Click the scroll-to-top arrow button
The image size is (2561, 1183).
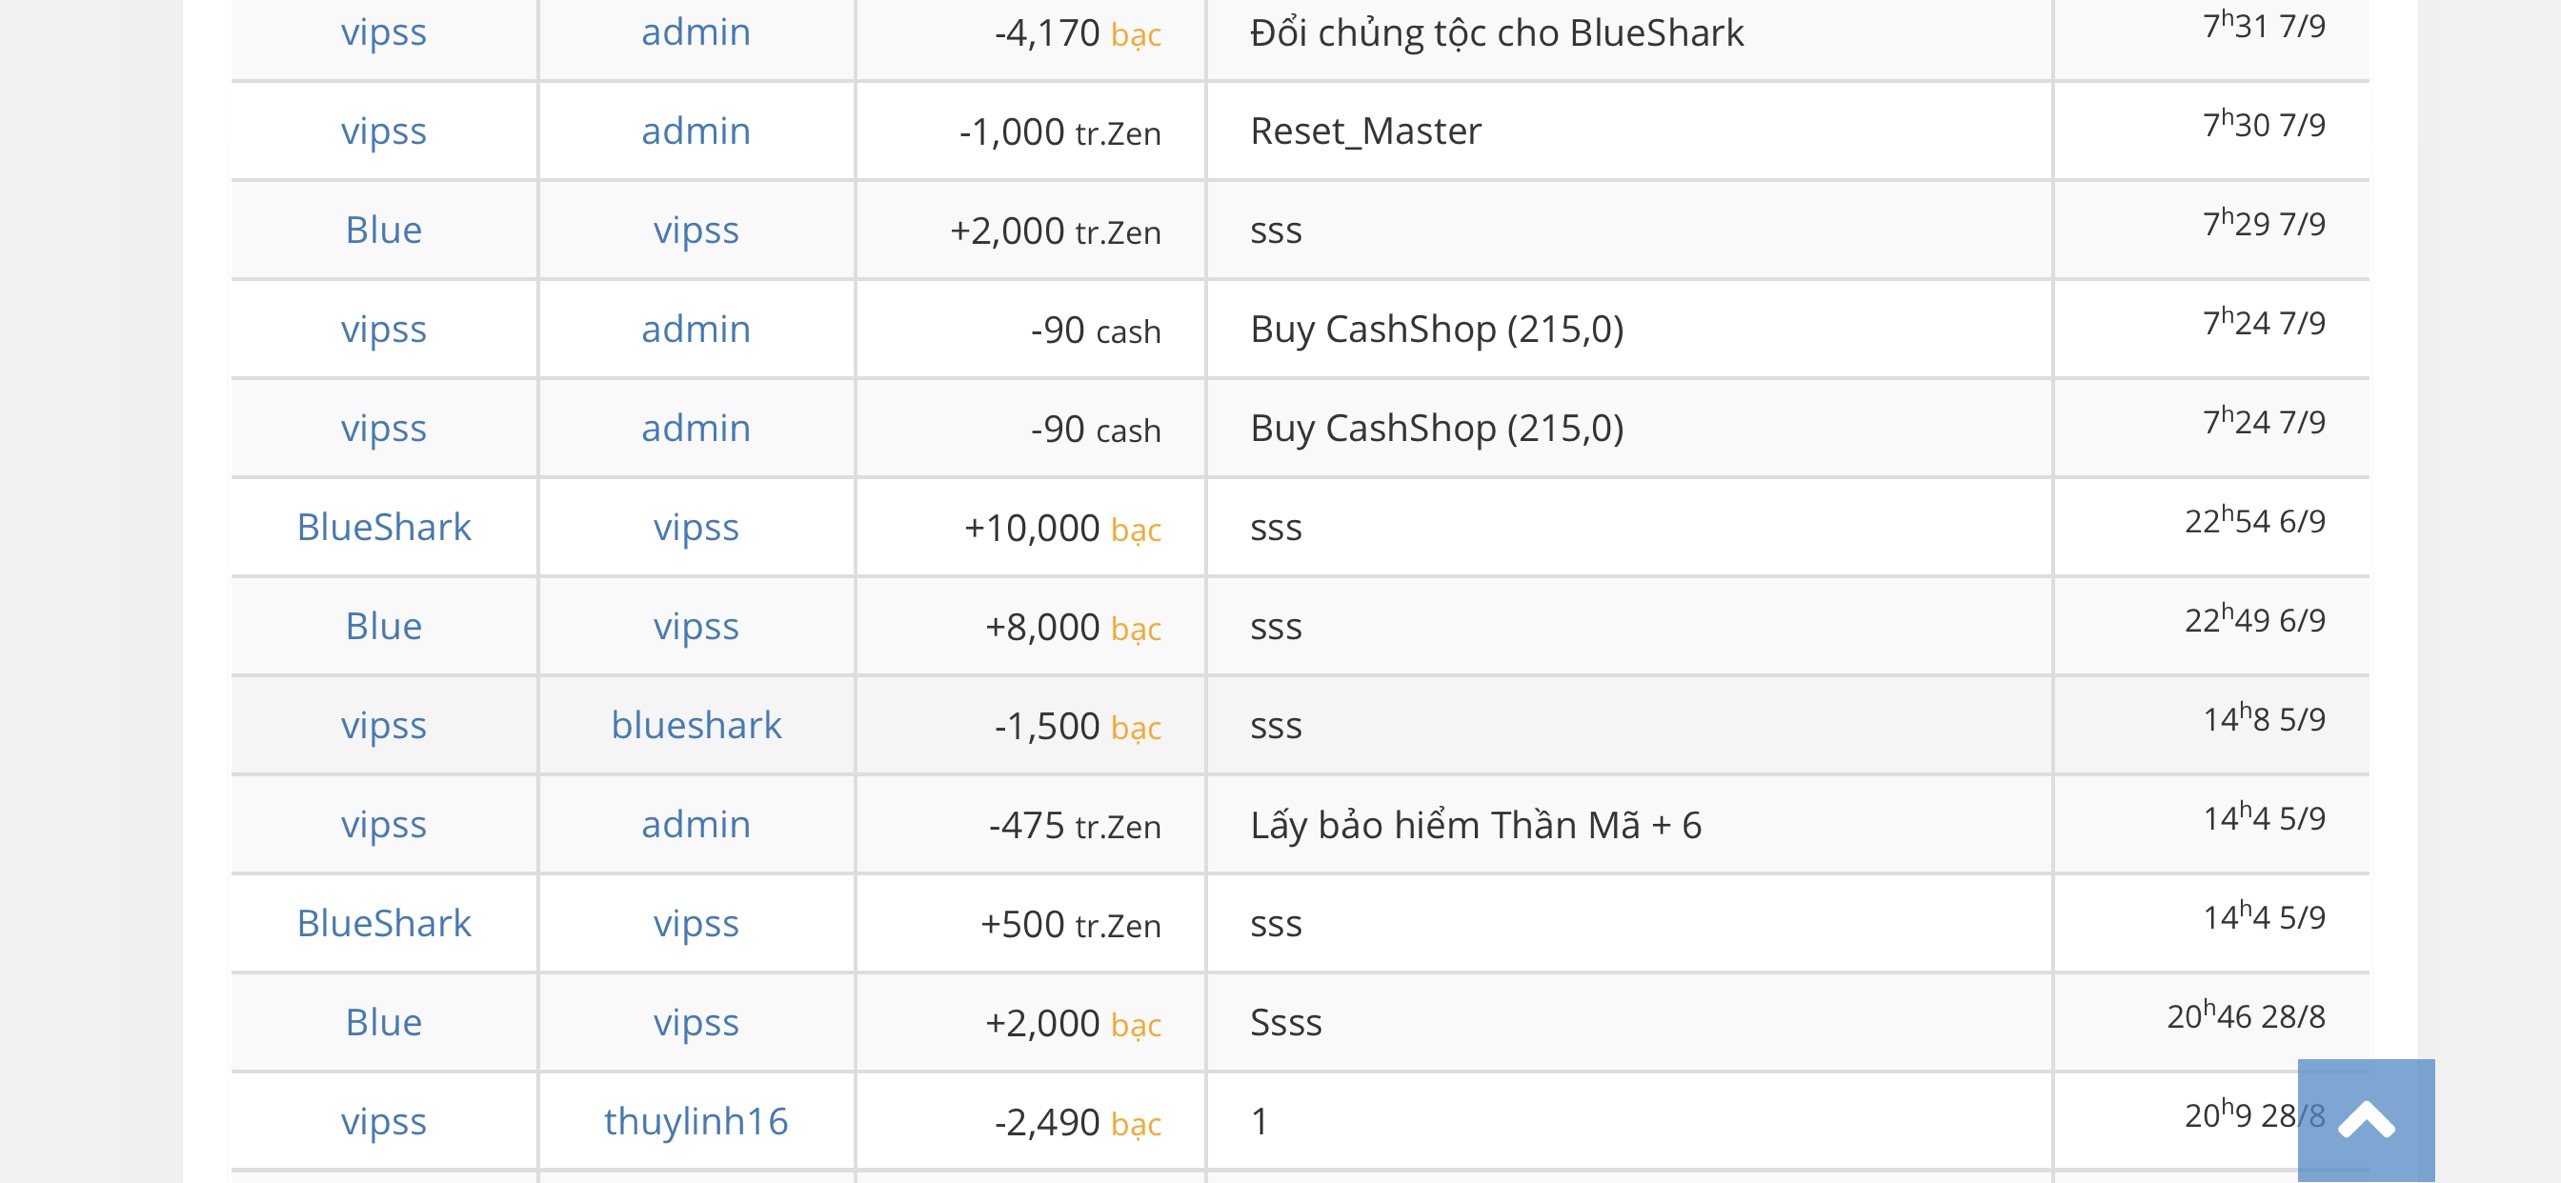[x=2365, y=1120]
